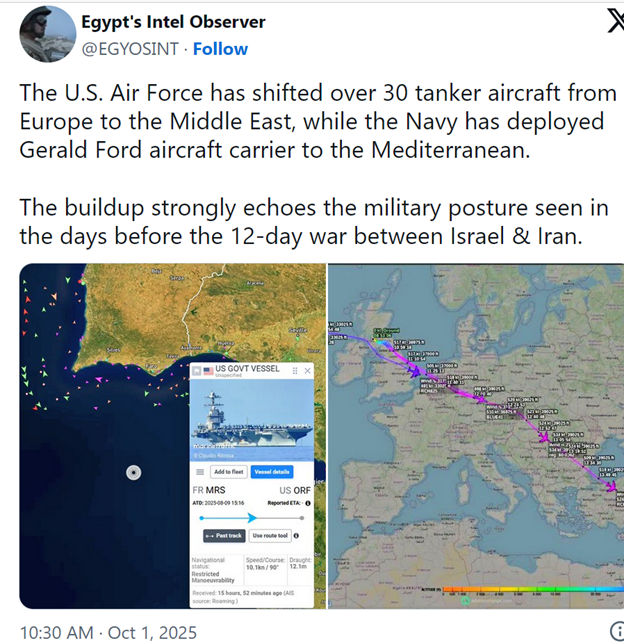
Task: Open Vessel details for the carrier
Action: tap(271, 471)
